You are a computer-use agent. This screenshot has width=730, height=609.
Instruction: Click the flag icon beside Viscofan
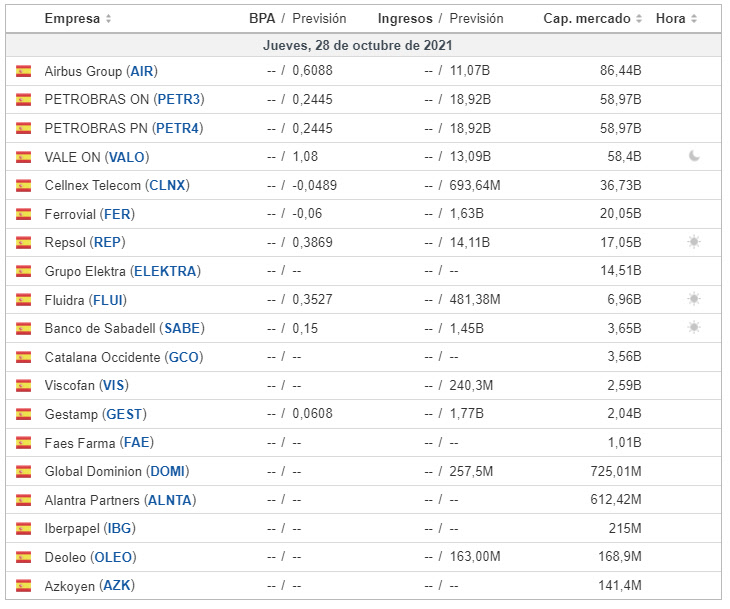[23, 386]
